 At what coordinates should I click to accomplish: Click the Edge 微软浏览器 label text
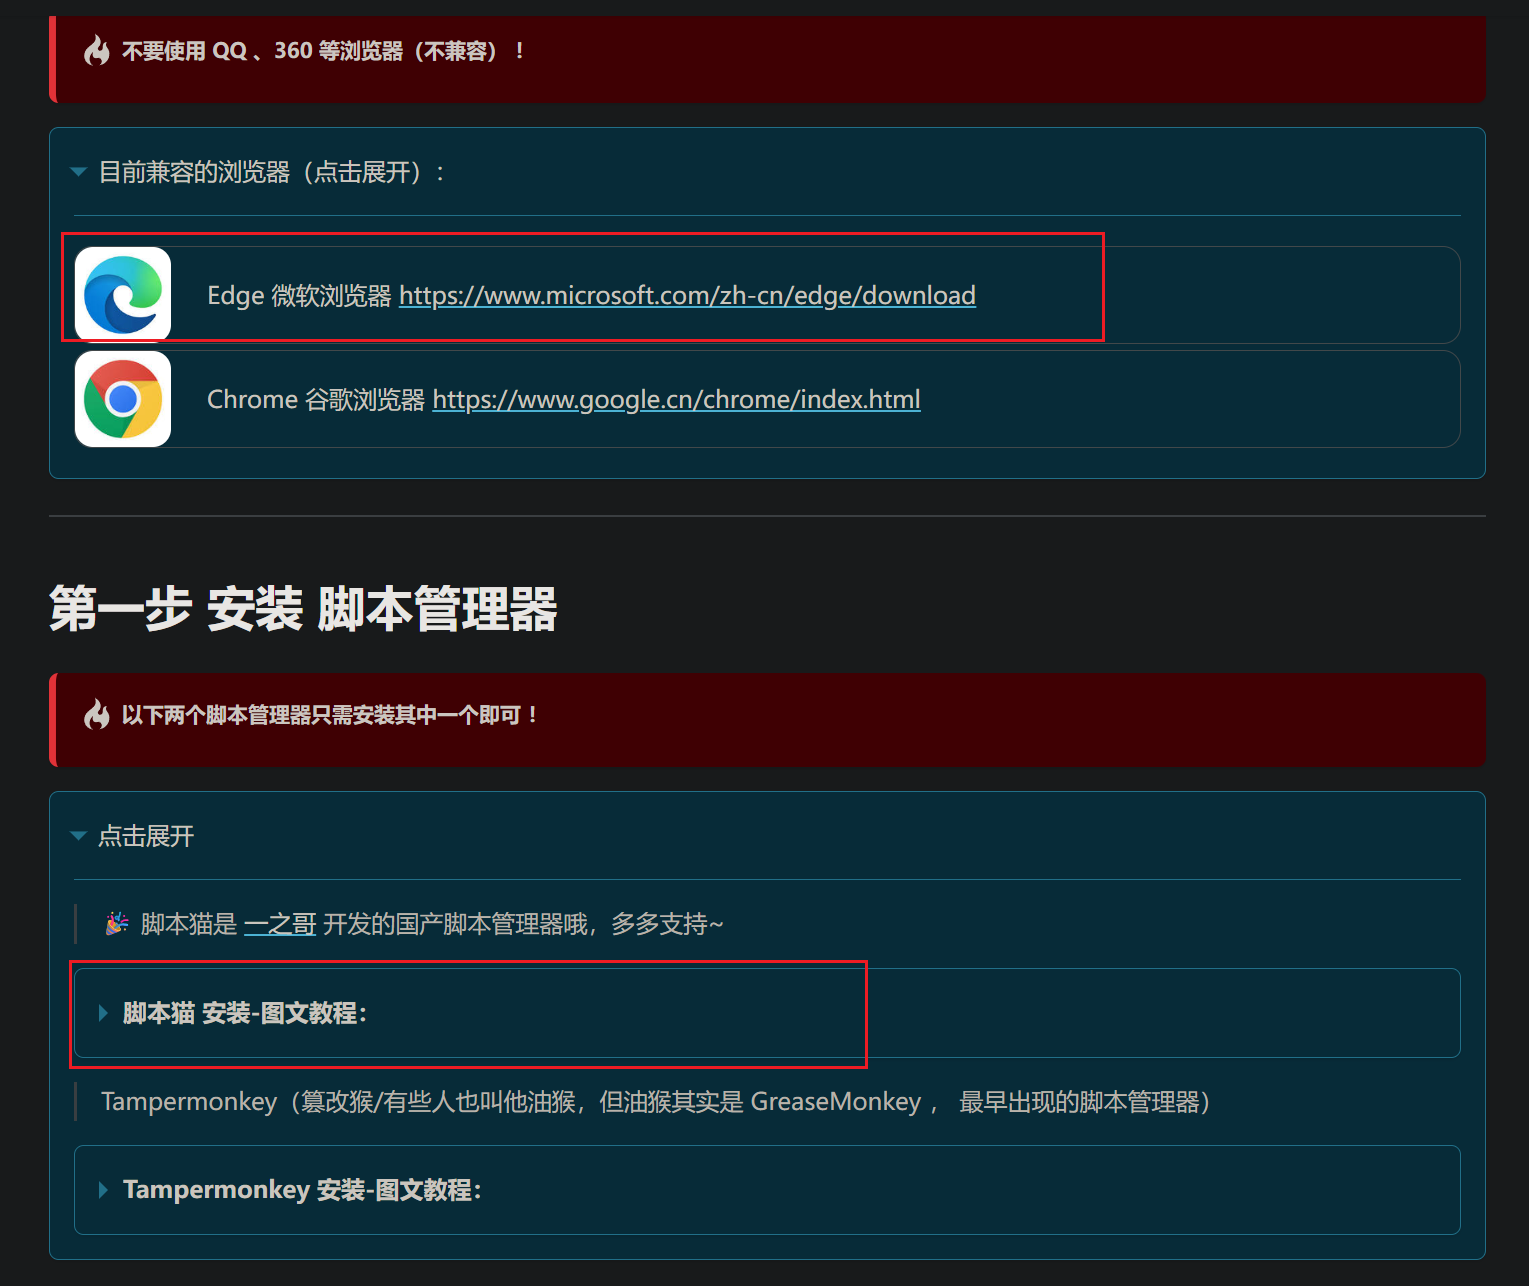[298, 296]
